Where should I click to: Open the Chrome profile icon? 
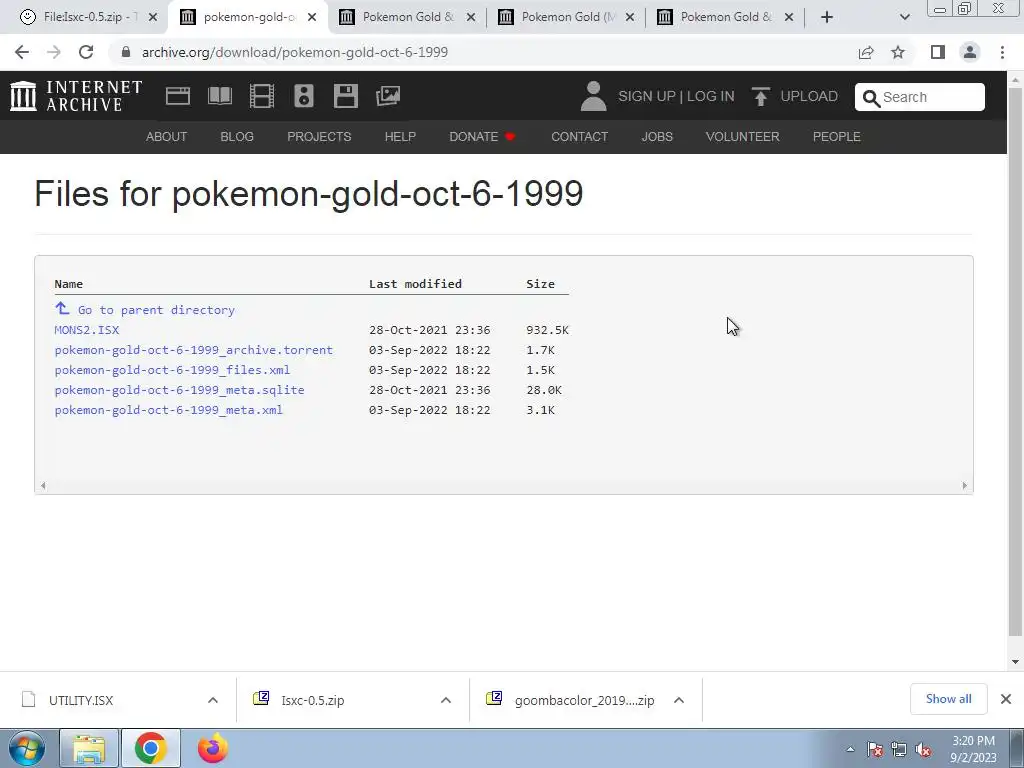pos(970,52)
